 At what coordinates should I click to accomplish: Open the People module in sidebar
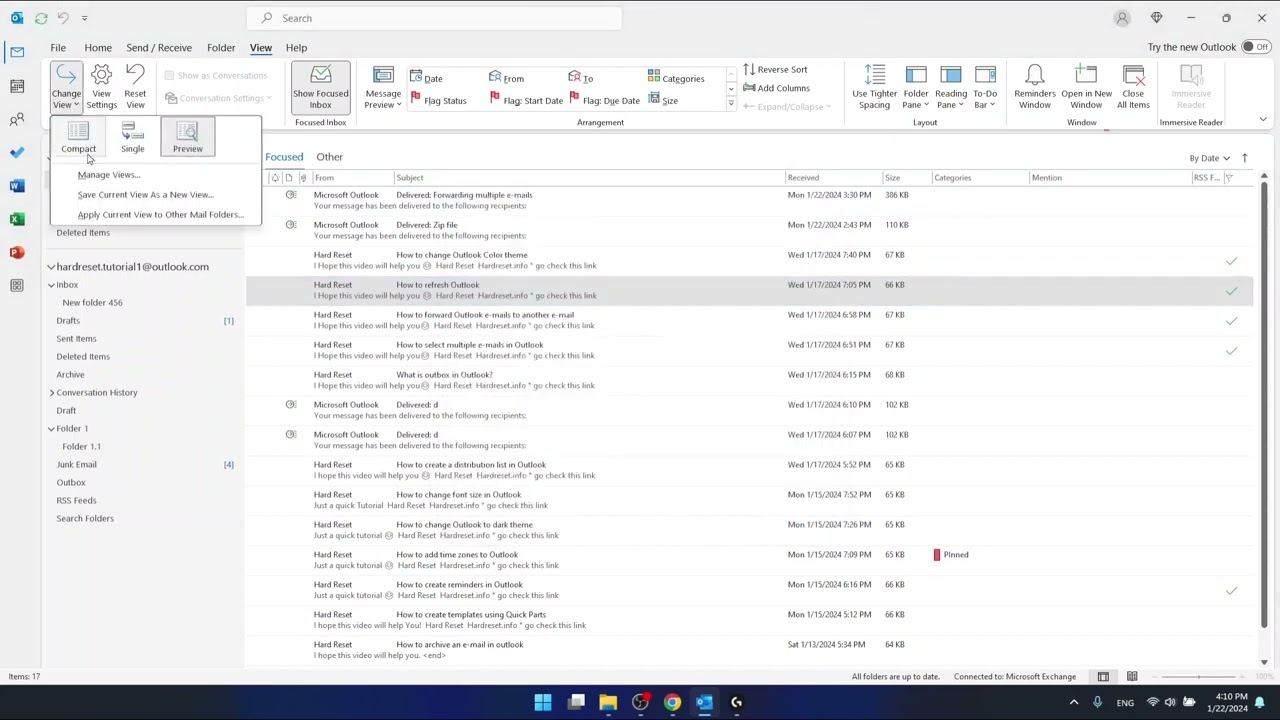point(17,119)
